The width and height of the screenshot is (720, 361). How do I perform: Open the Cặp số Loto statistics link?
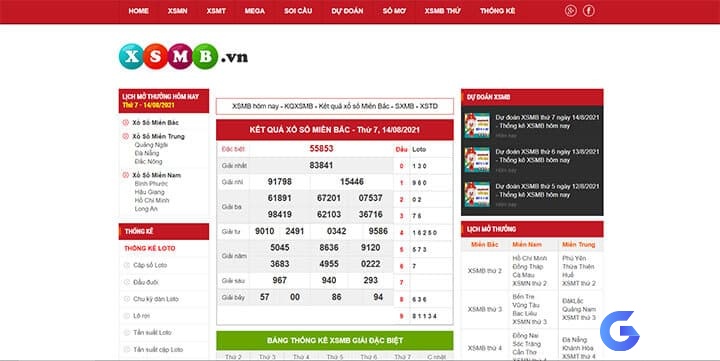(x=150, y=265)
